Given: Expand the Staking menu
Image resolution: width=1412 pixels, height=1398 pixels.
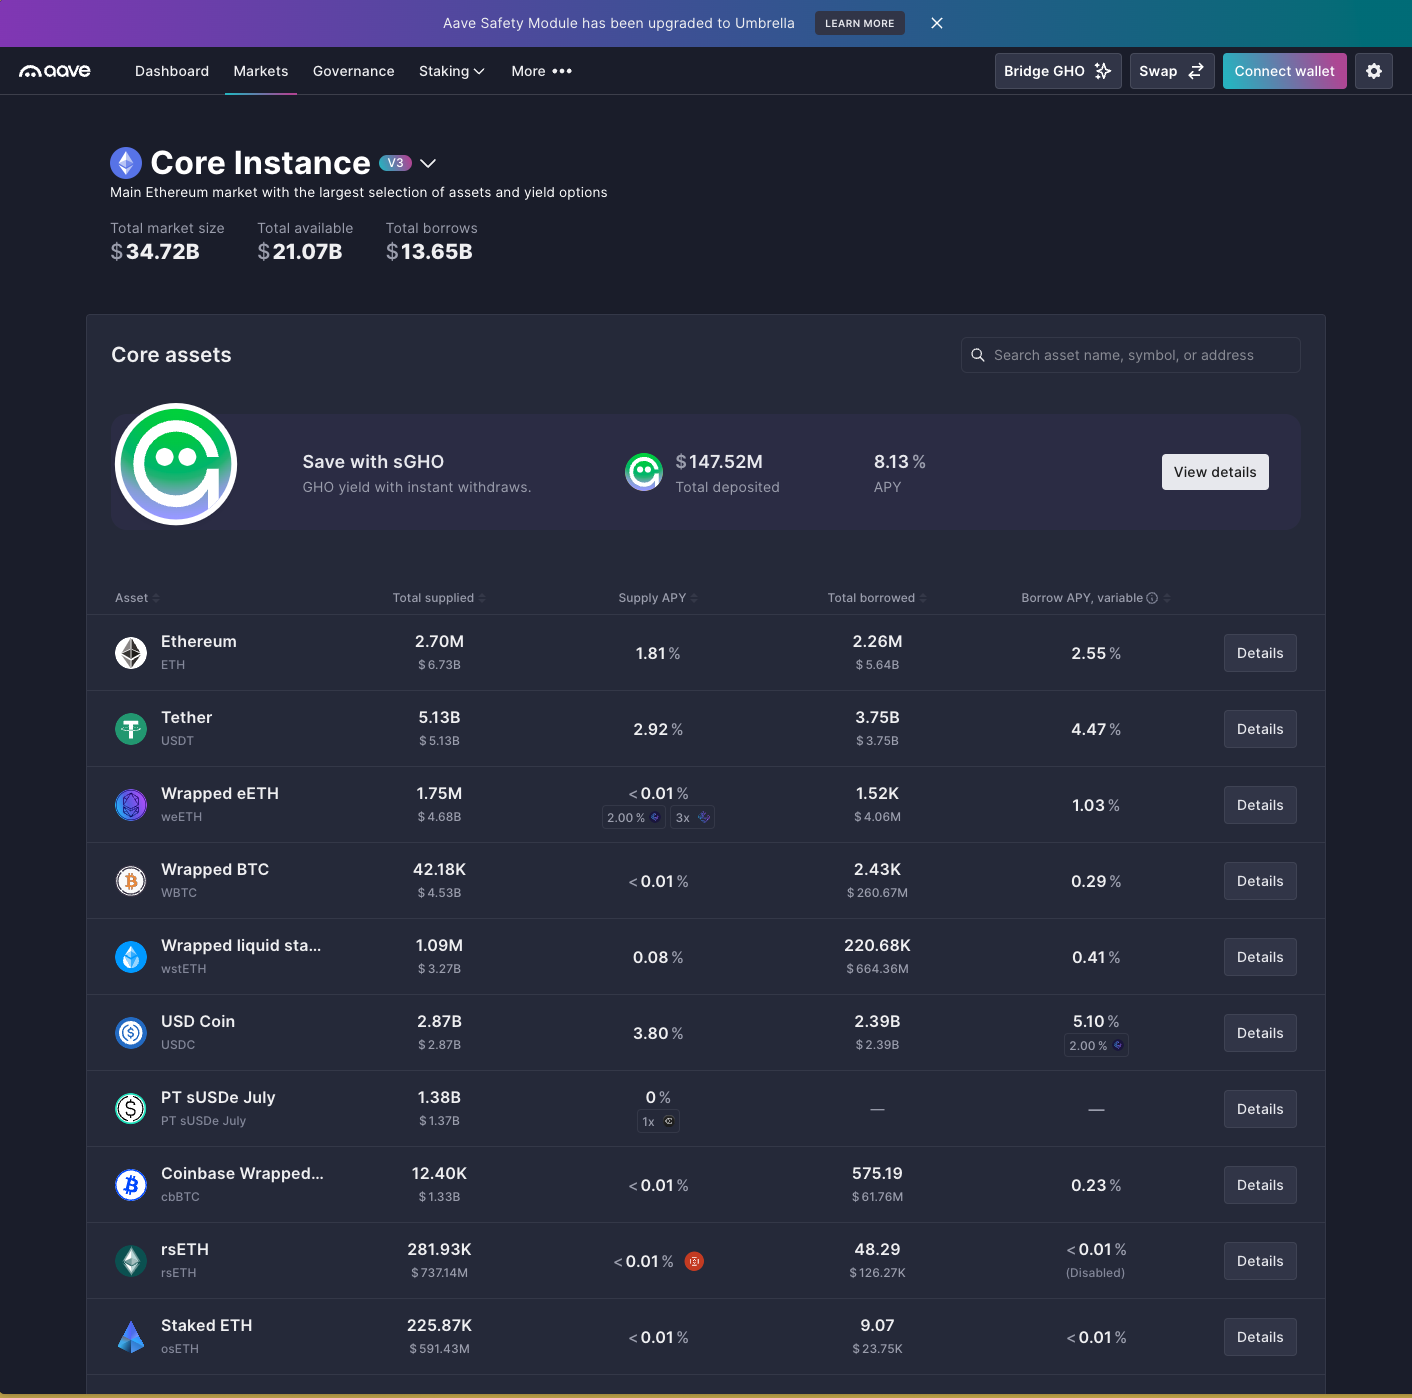Looking at the screenshot, I should 451,71.
